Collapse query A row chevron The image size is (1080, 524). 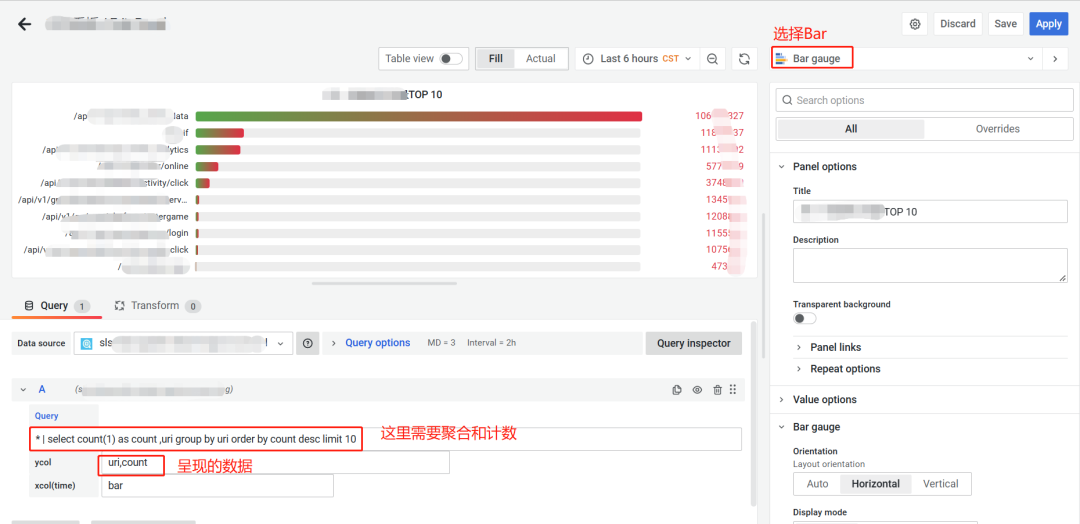(x=23, y=390)
